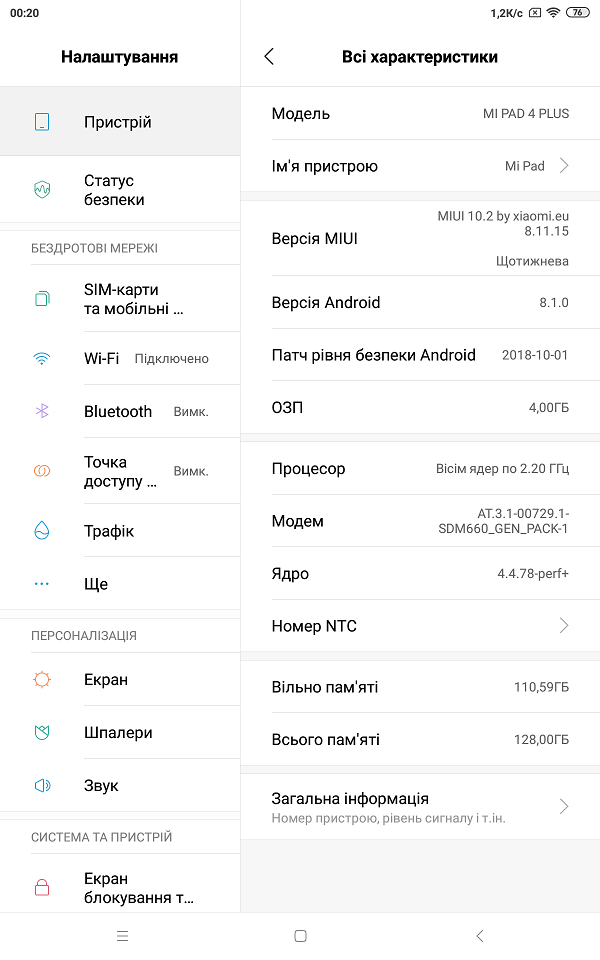Tap the Звук speaker icon
600x960 pixels.
tap(42, 786)
